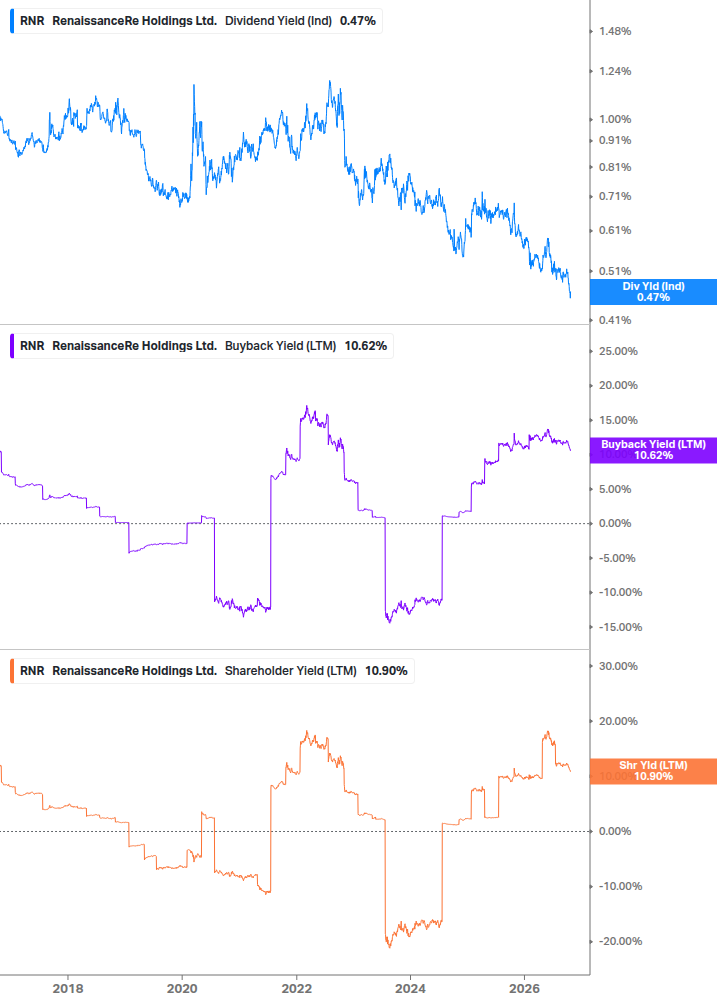Click the 2018 label on the time axis

[x=68, y=988]
